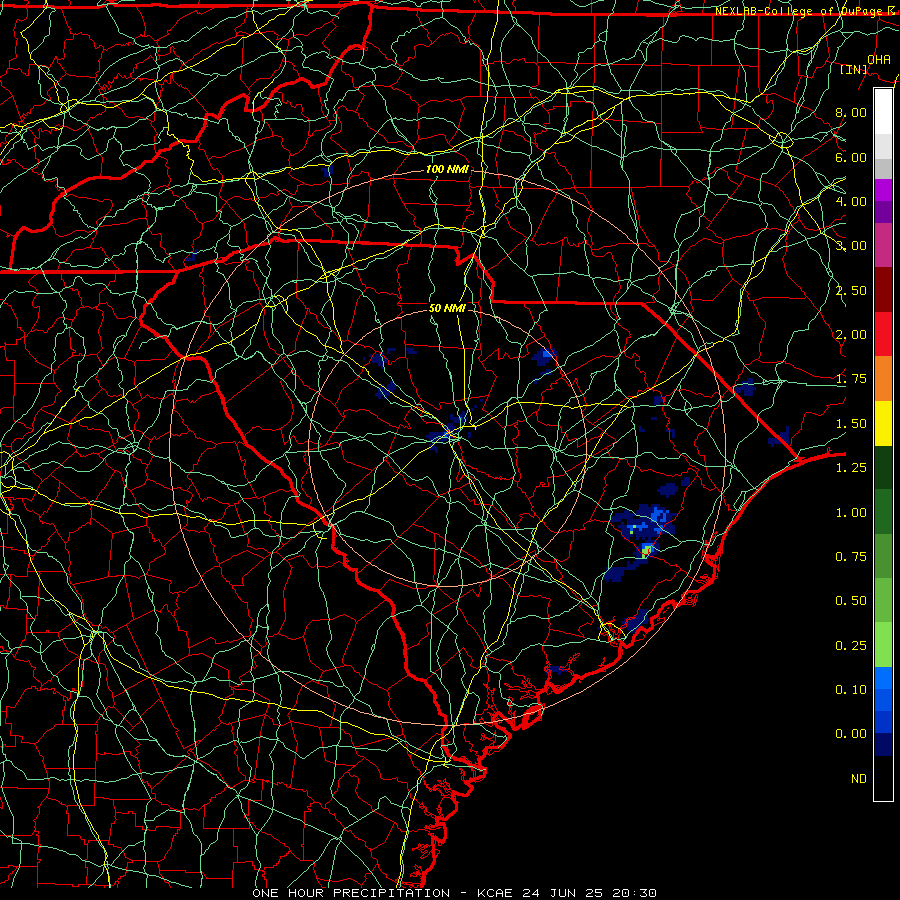Click the yellow swatch in the legend

tap(883, 423)
